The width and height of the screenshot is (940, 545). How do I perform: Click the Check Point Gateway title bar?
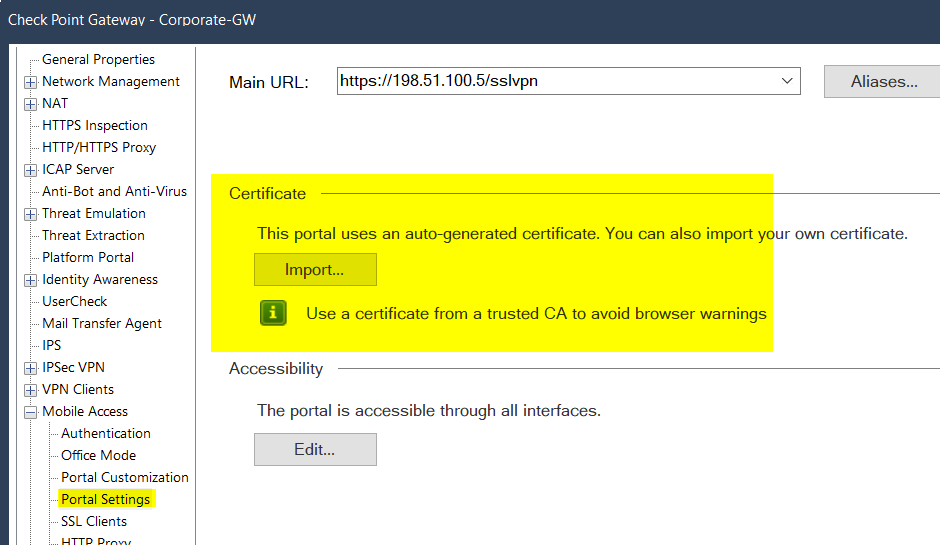[470, 20]
